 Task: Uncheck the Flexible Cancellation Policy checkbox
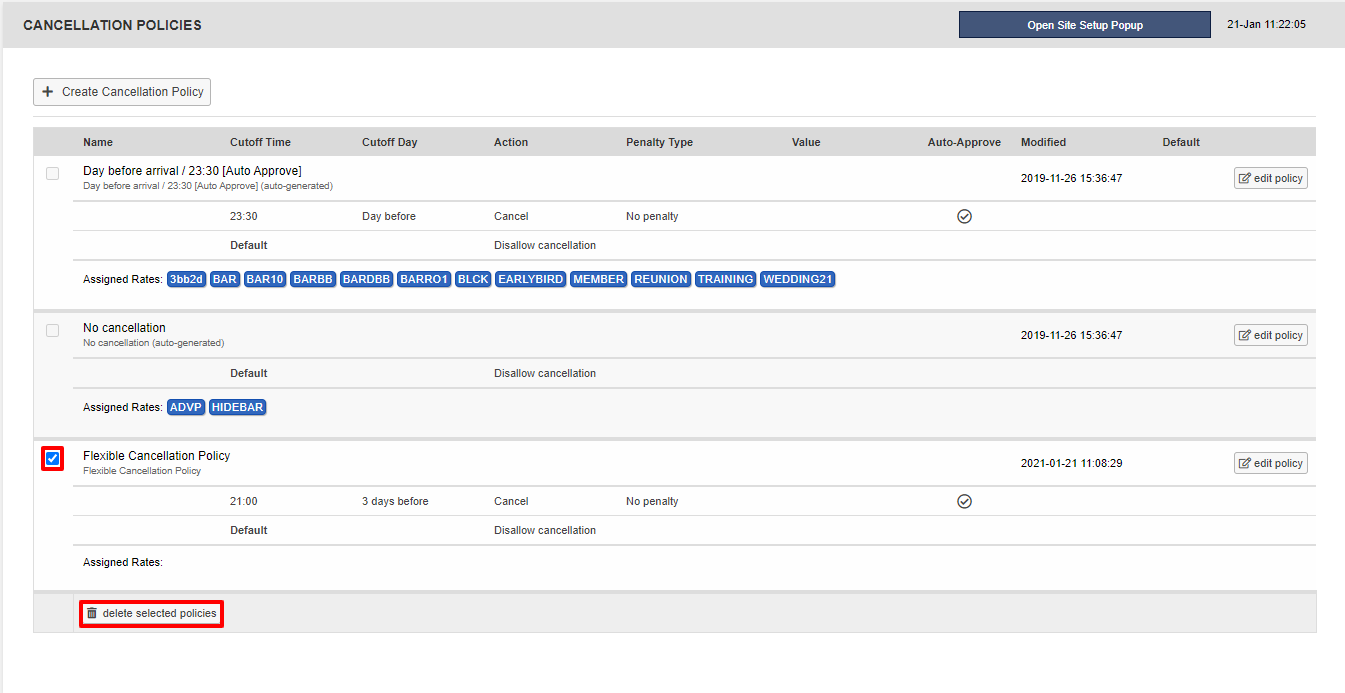point(53,459)
